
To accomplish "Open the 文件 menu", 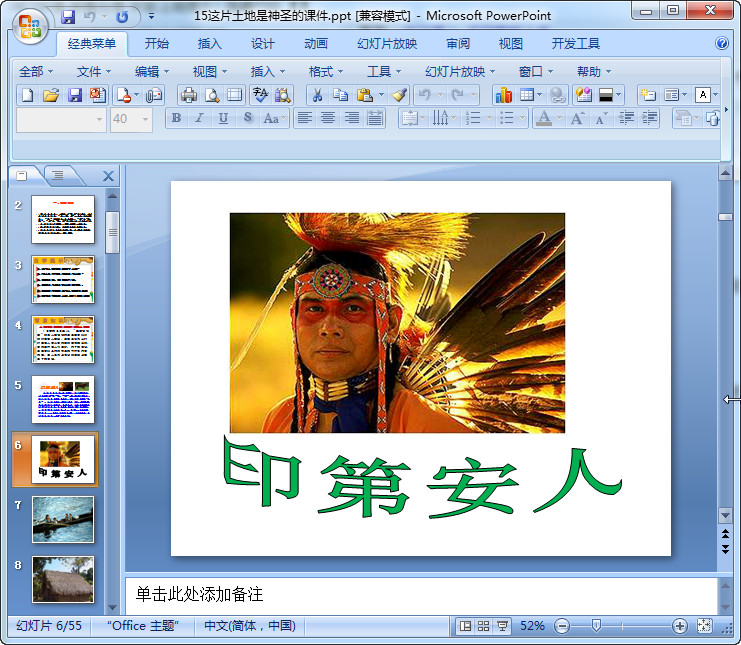I will [x=94, y=72].
